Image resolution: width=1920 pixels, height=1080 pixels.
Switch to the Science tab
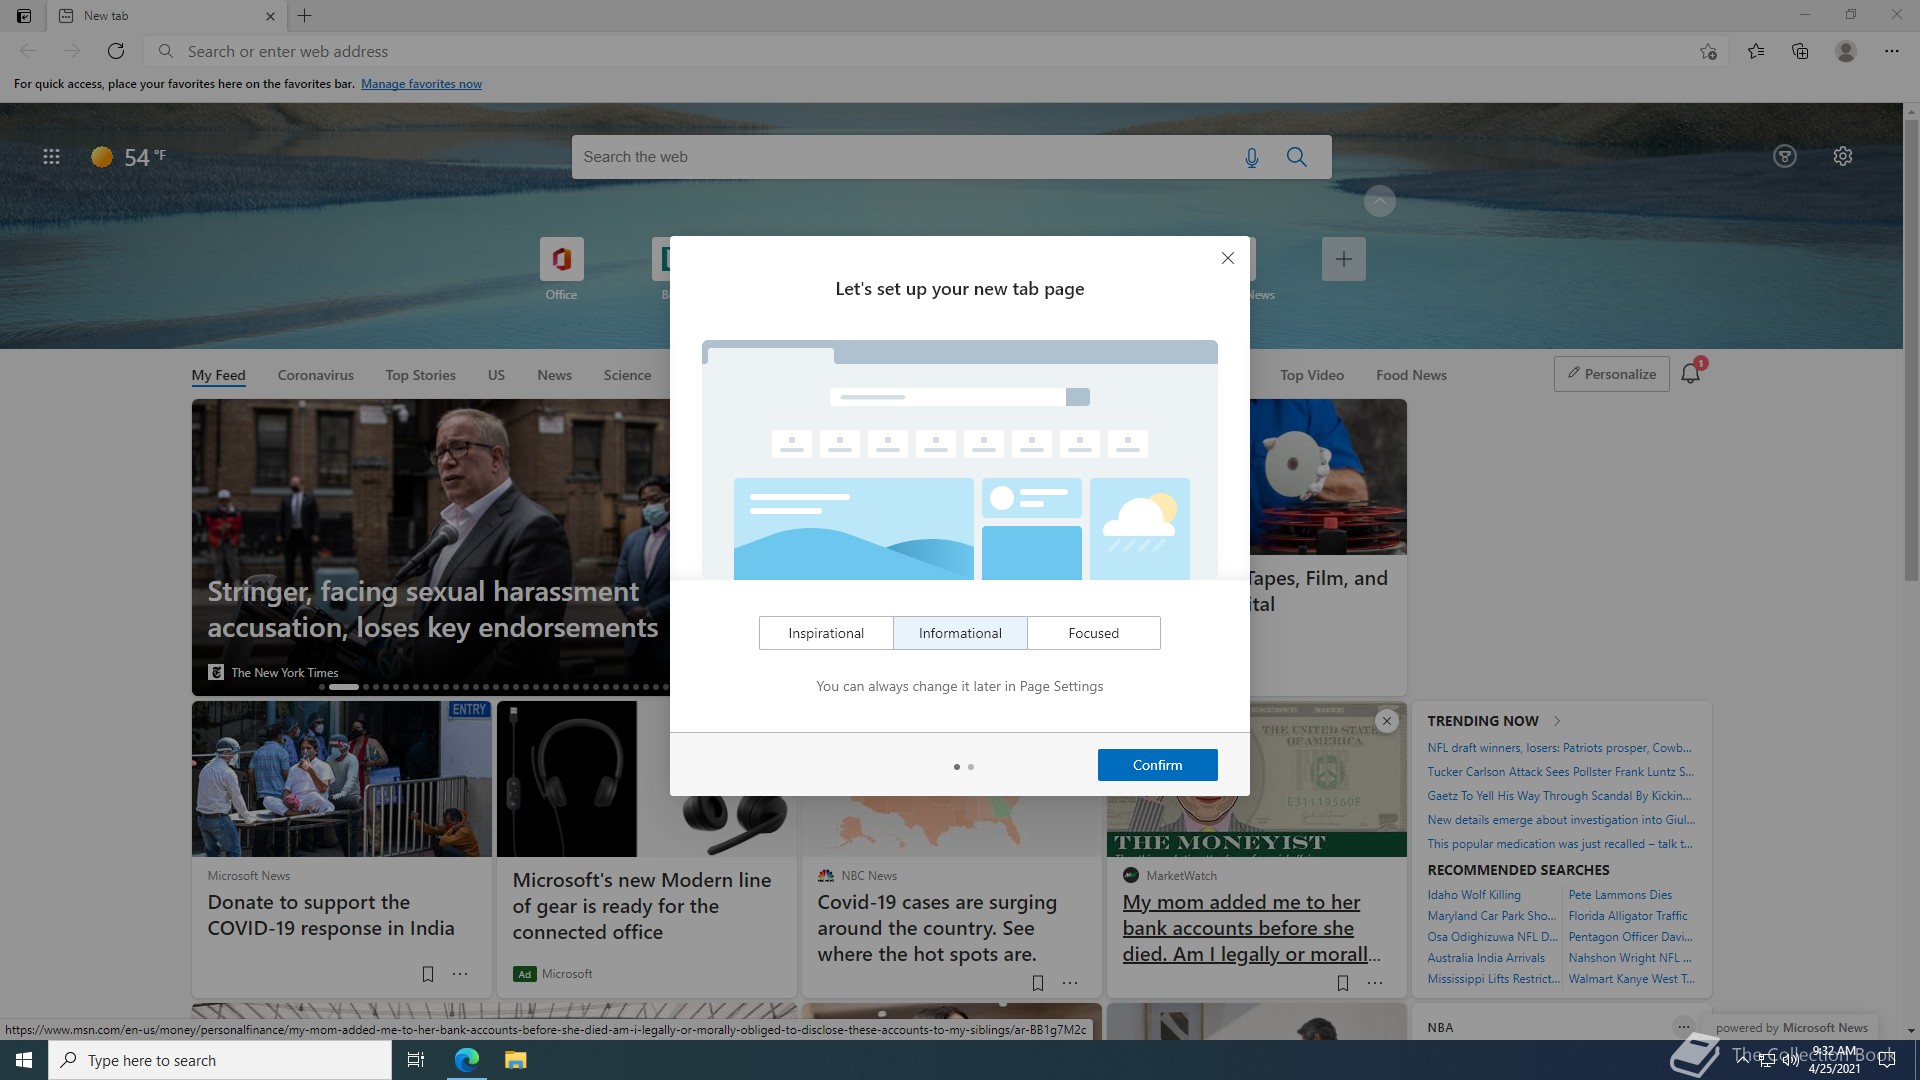[x=627, y=375]
